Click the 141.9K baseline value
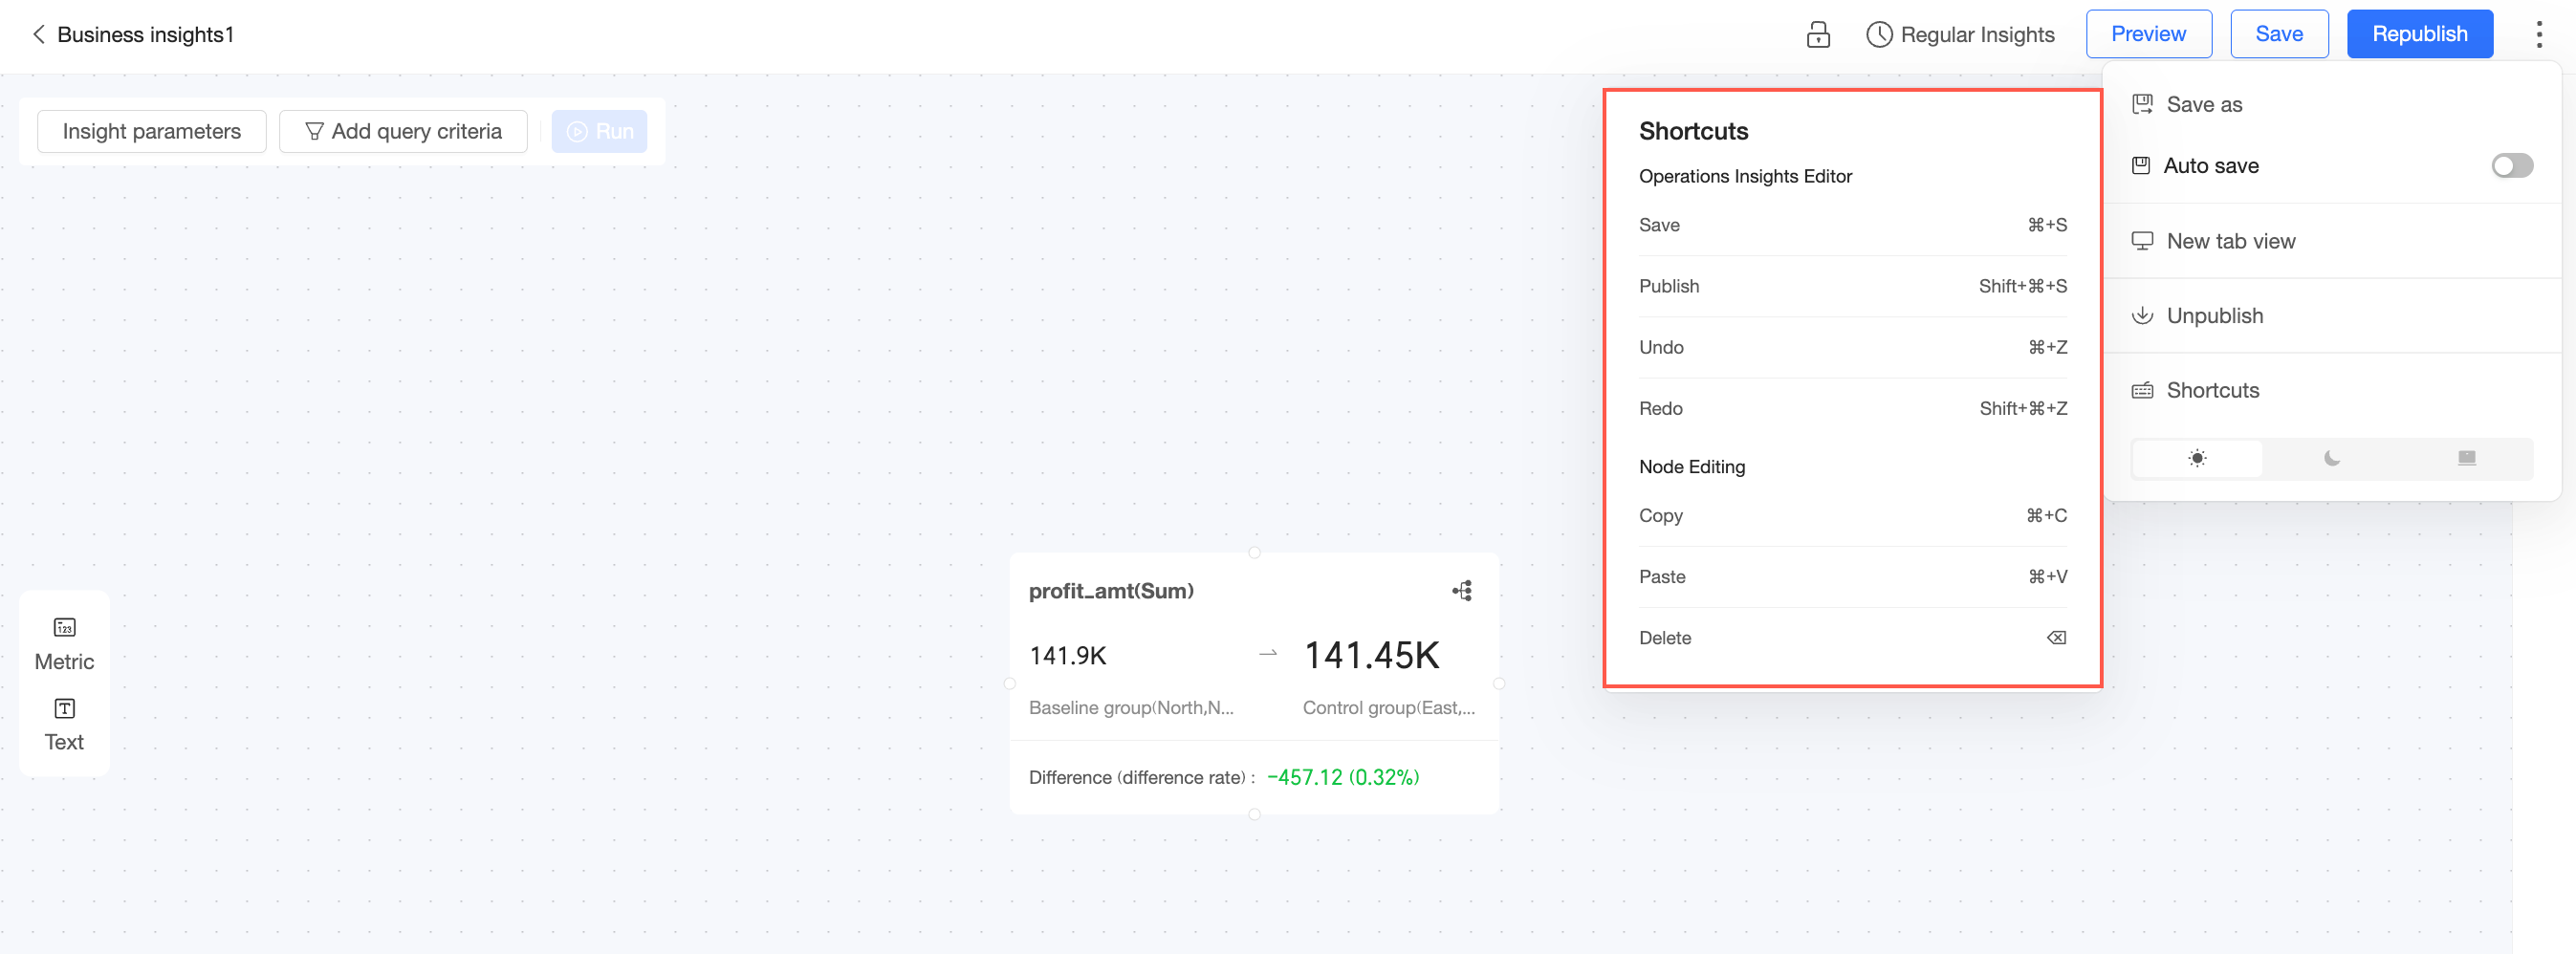This screenshot has height=954, width=2576. click(x=1067, y=656)
